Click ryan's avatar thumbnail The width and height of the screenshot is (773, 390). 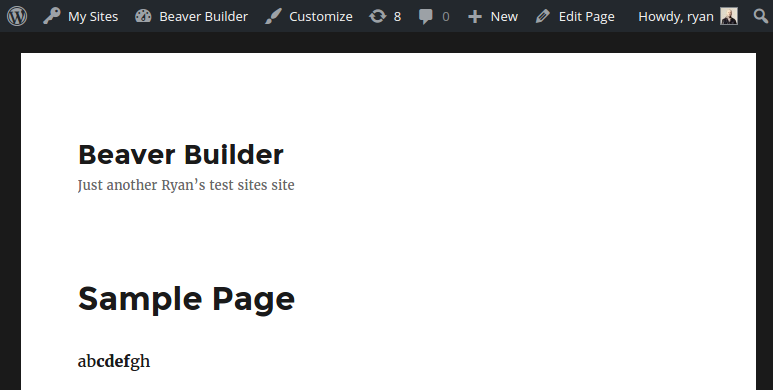point(729,16)
